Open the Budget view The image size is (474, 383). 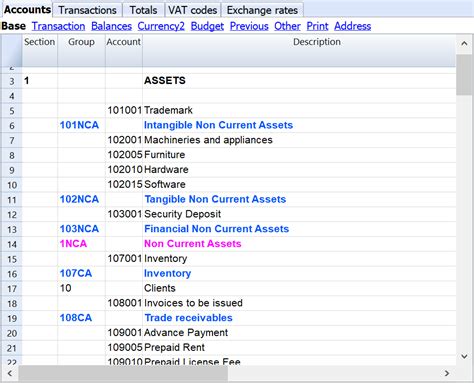[207, 26]
